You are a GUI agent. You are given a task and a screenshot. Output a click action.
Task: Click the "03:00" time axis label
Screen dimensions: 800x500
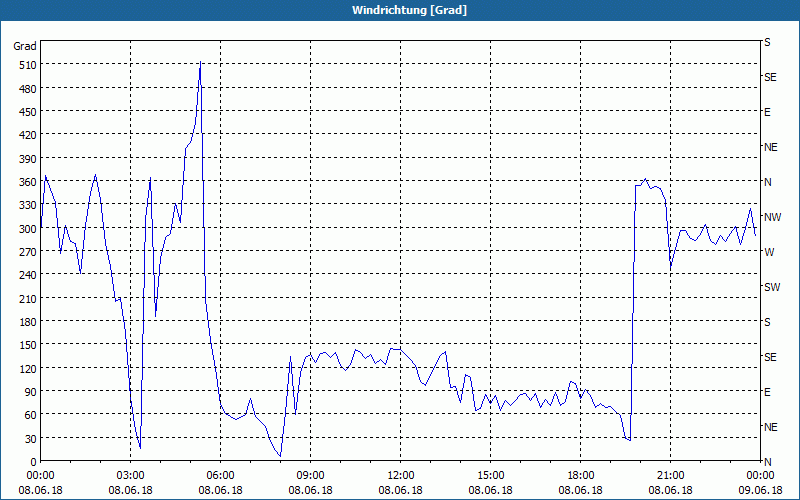pyautogui.click(x=130, y=476)
